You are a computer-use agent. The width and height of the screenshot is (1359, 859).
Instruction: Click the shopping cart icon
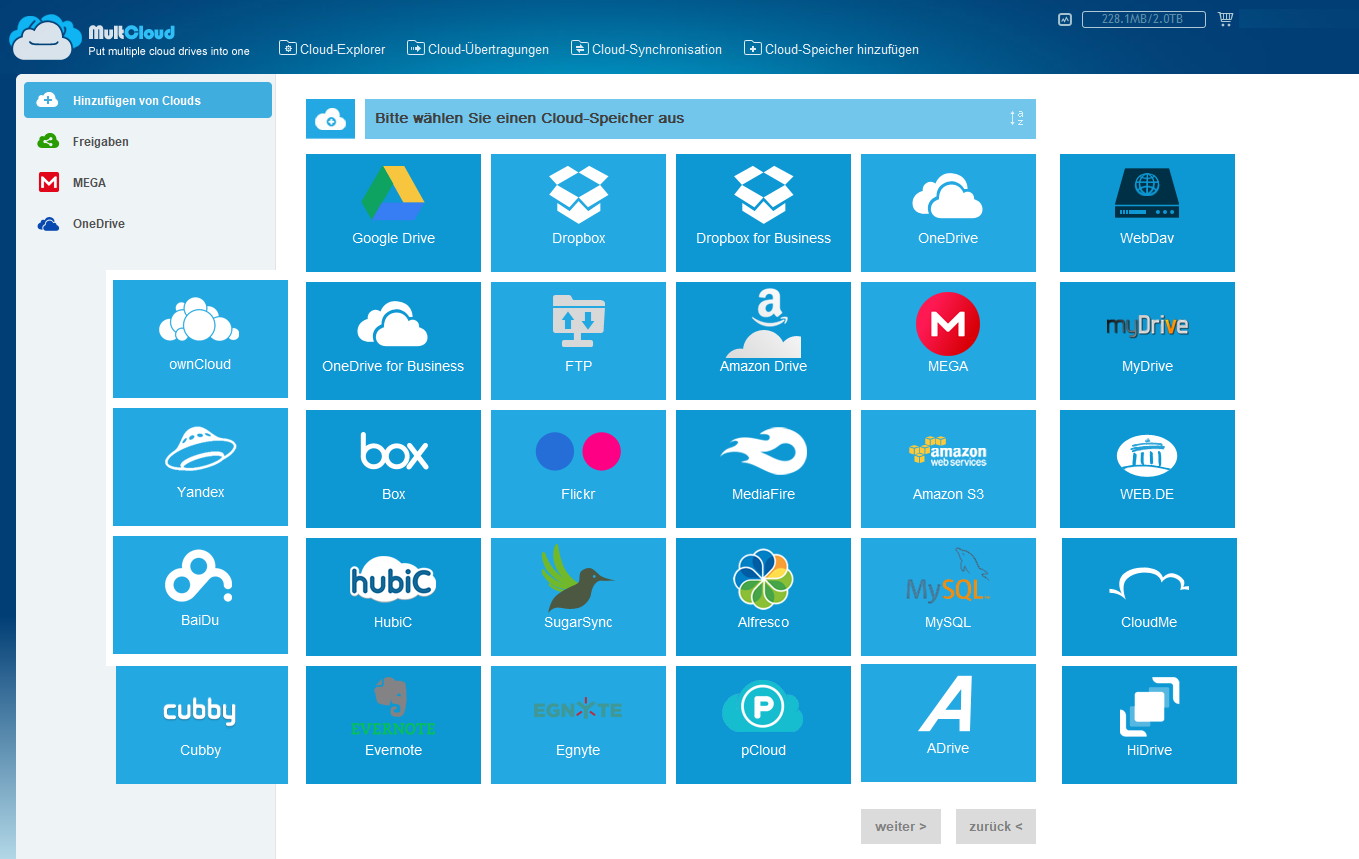coord(1225,19)
